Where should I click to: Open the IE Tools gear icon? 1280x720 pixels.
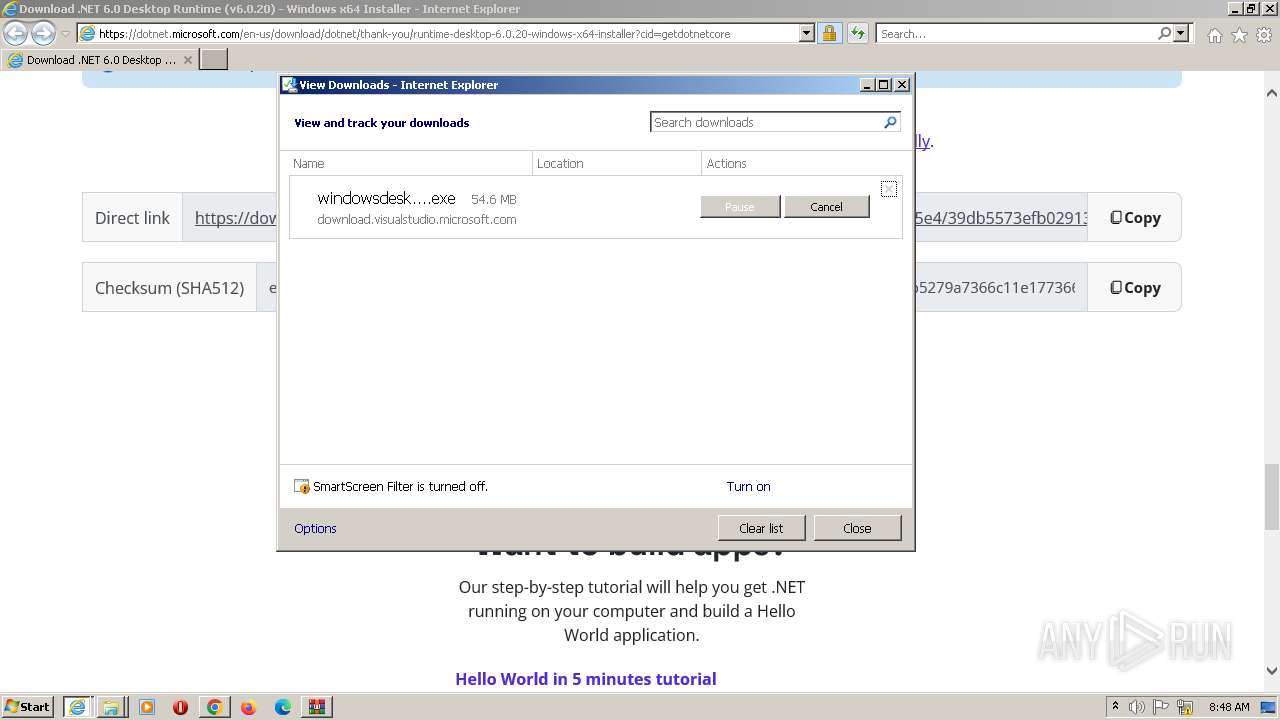coord(1264,35)
